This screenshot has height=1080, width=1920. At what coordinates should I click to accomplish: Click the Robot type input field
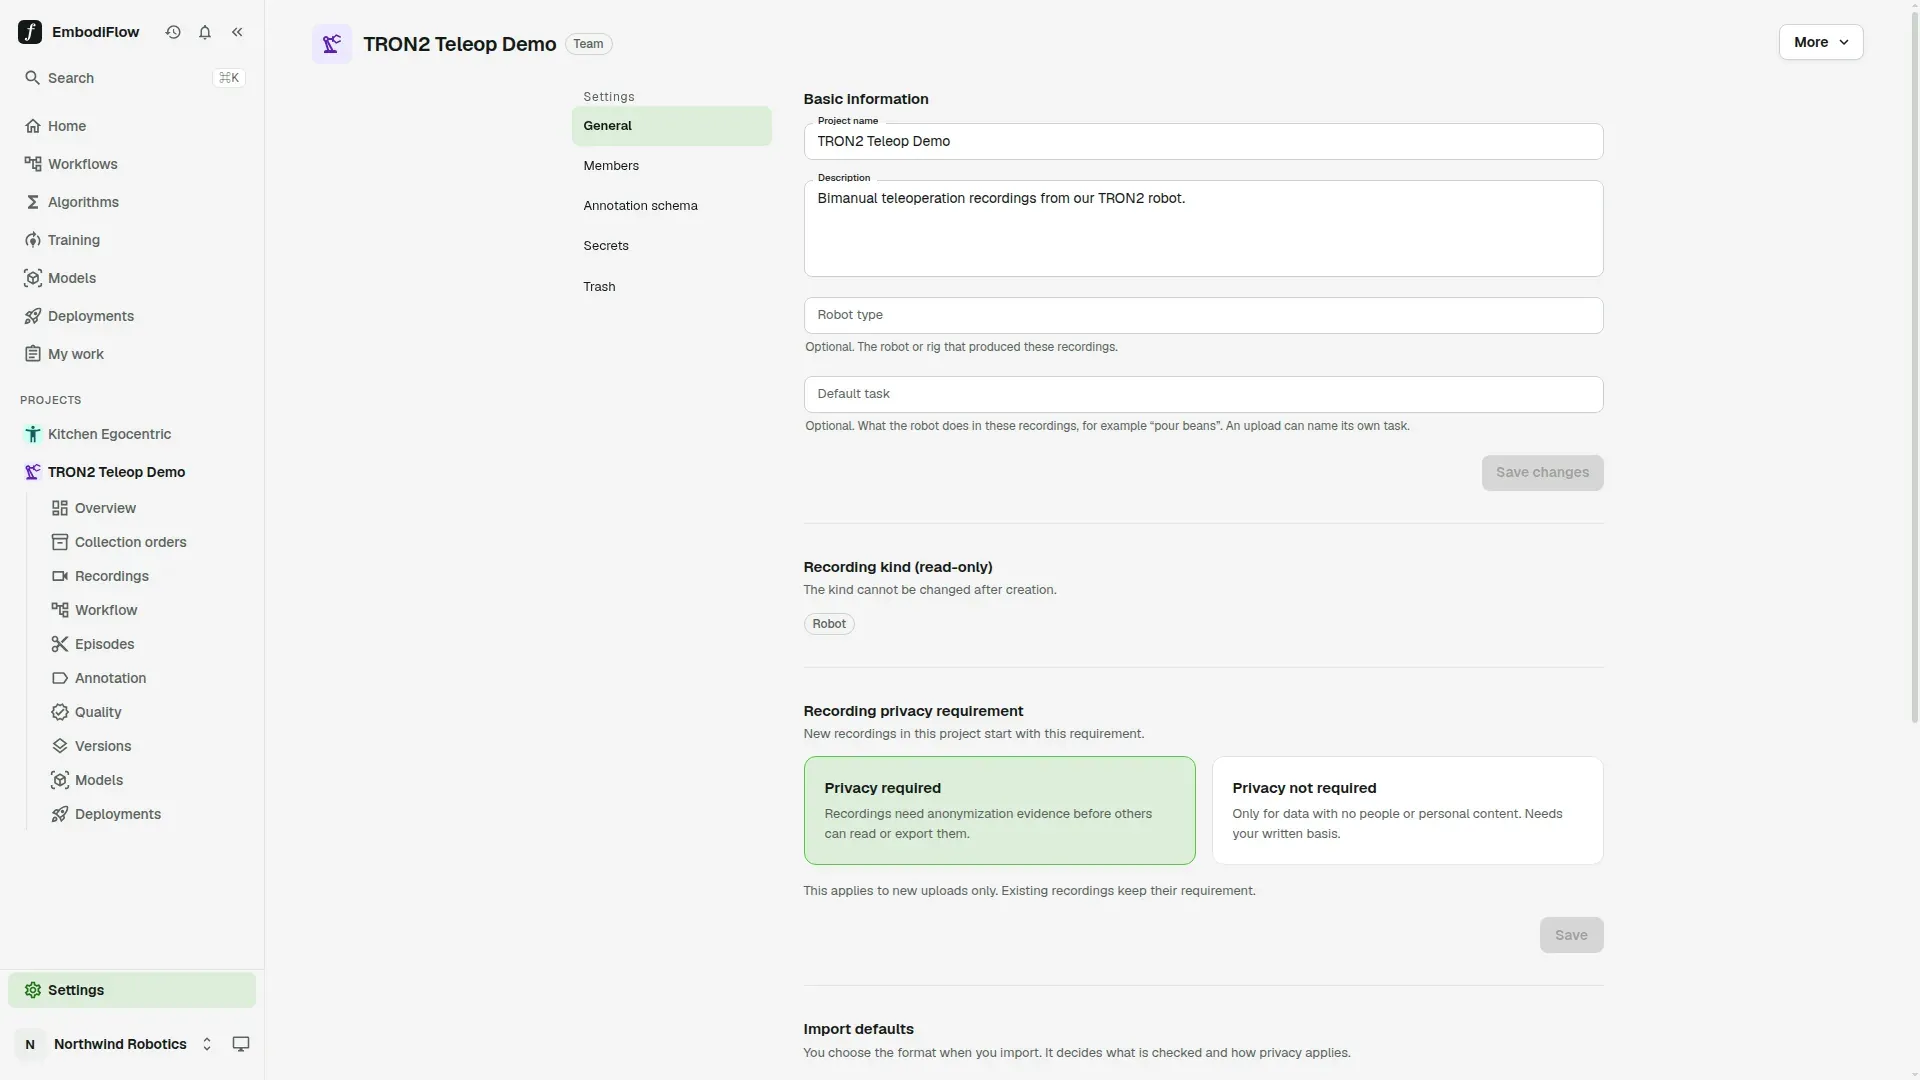(1203, 315)
